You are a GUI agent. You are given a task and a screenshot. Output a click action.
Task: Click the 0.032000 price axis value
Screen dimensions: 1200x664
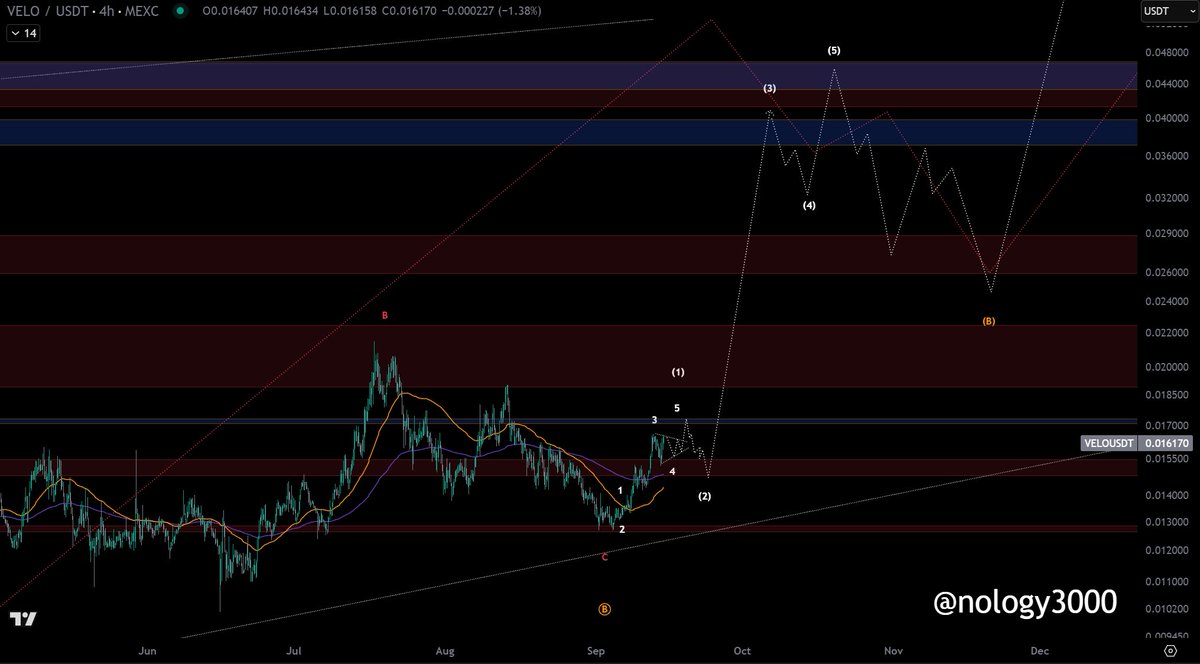[1168, 198]
